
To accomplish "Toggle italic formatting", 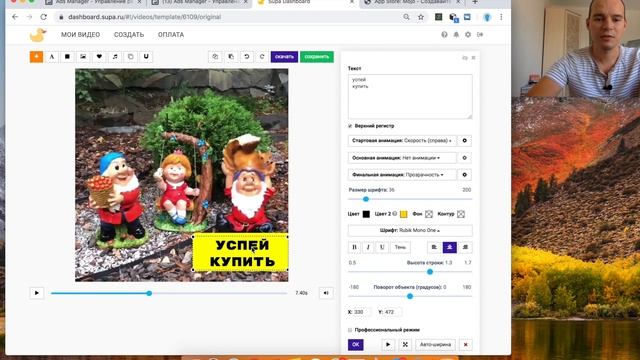I will [368, 247].
